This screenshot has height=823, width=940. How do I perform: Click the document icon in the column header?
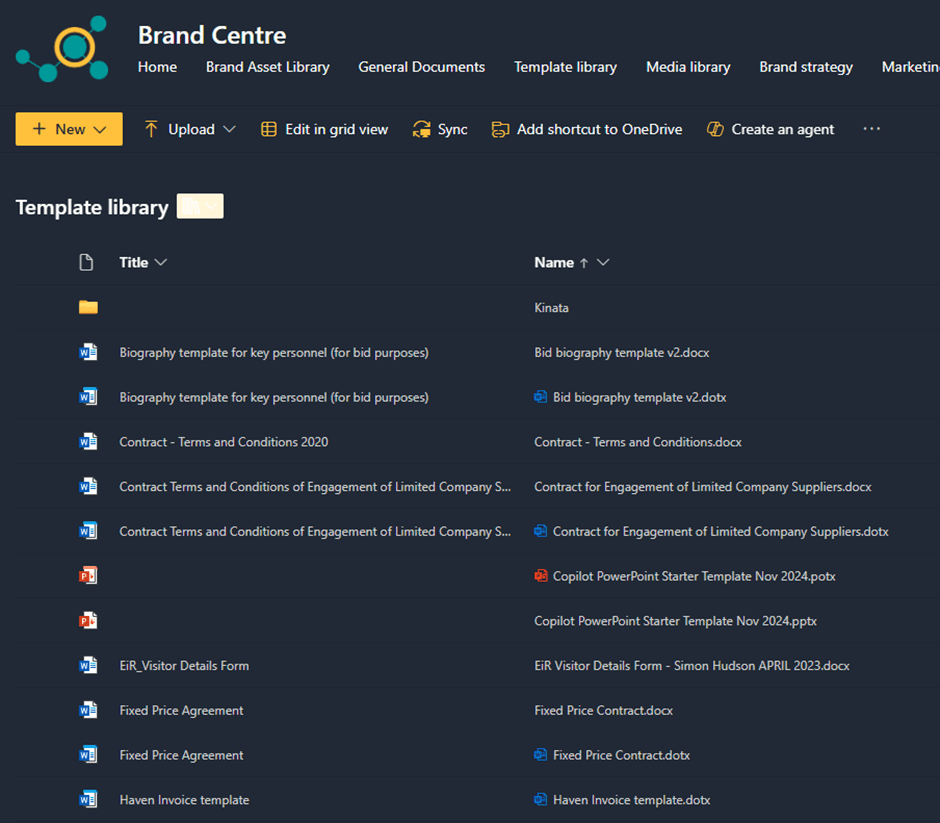[86, 262]
